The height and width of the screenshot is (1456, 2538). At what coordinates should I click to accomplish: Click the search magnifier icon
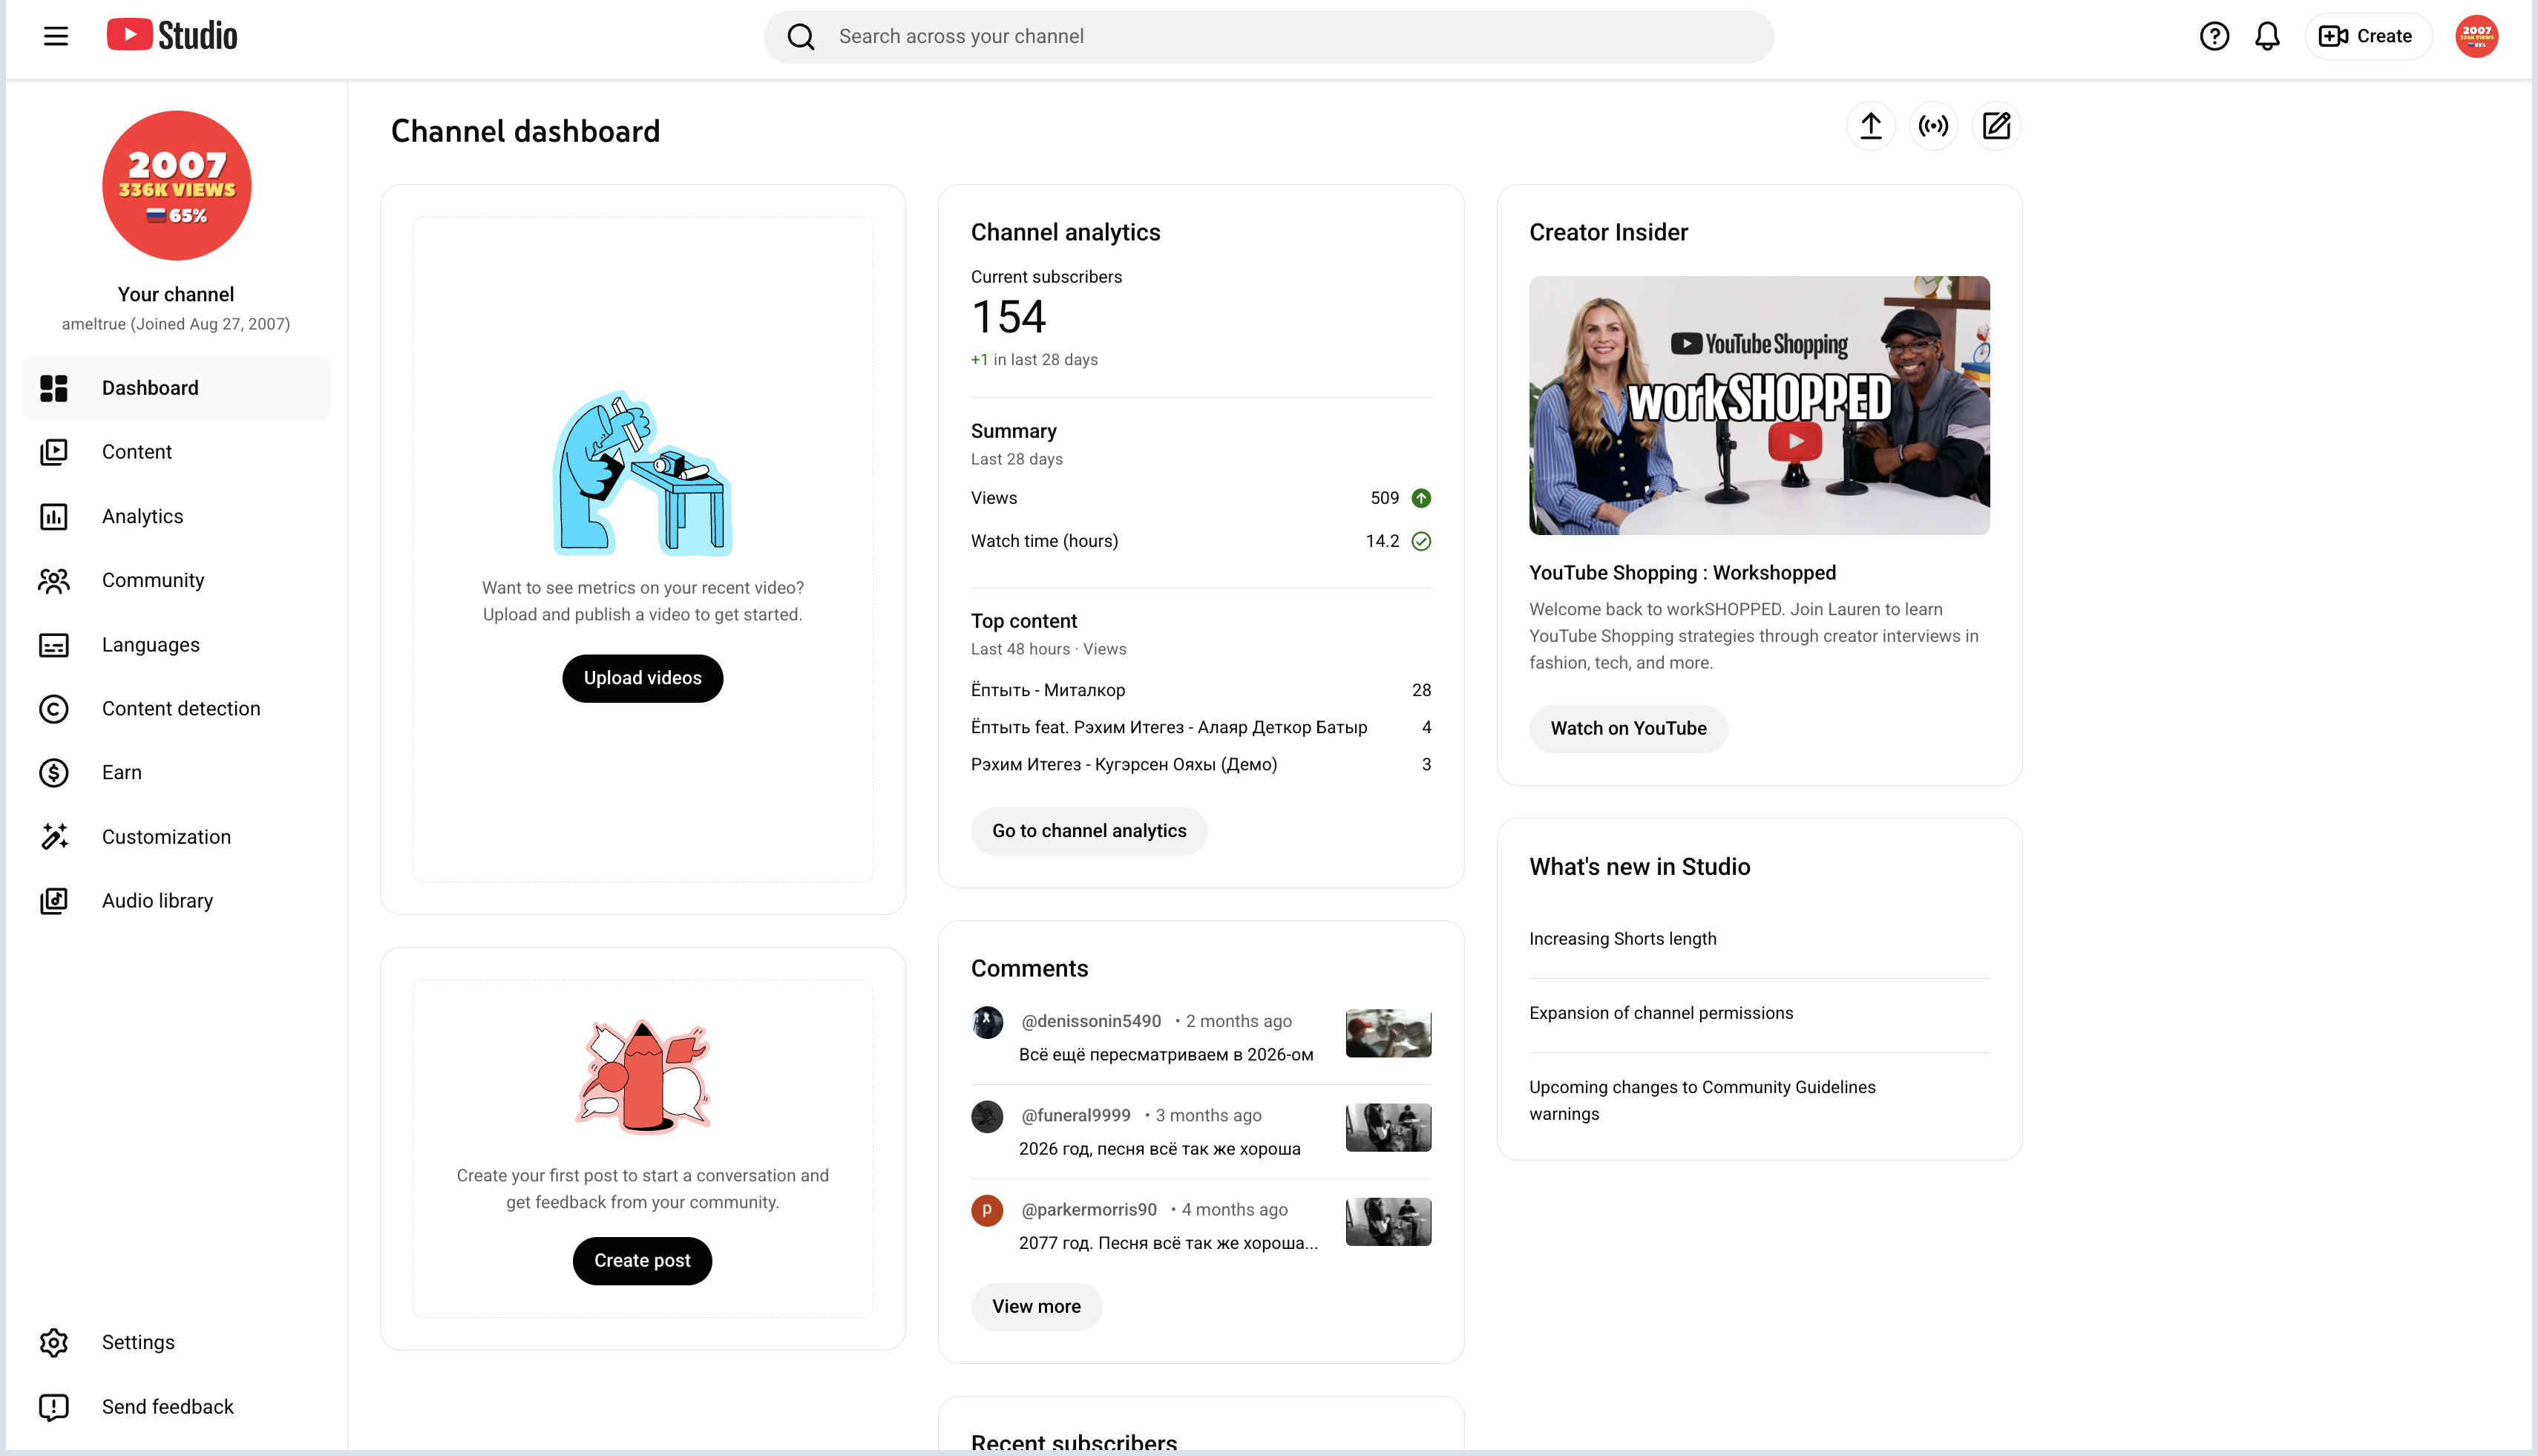[801, 37]
